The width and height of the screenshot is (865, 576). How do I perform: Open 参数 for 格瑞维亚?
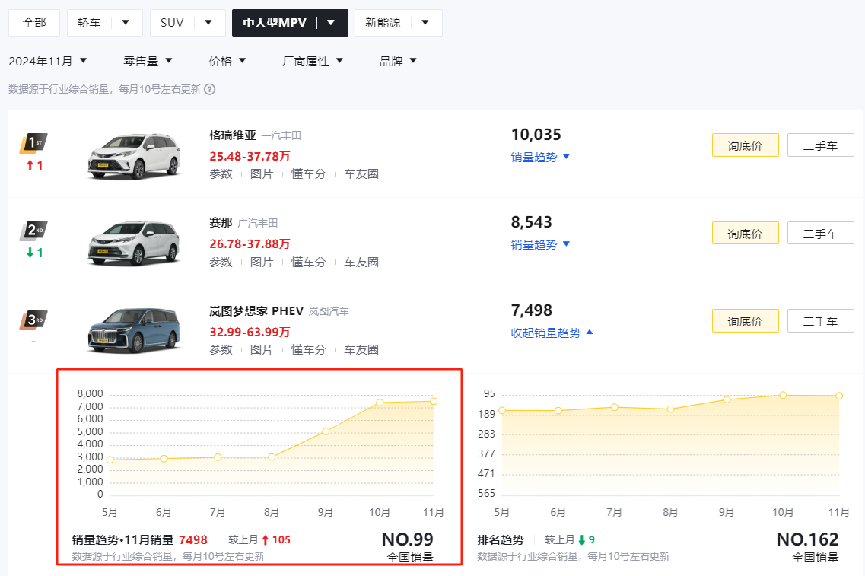[221, 174]
